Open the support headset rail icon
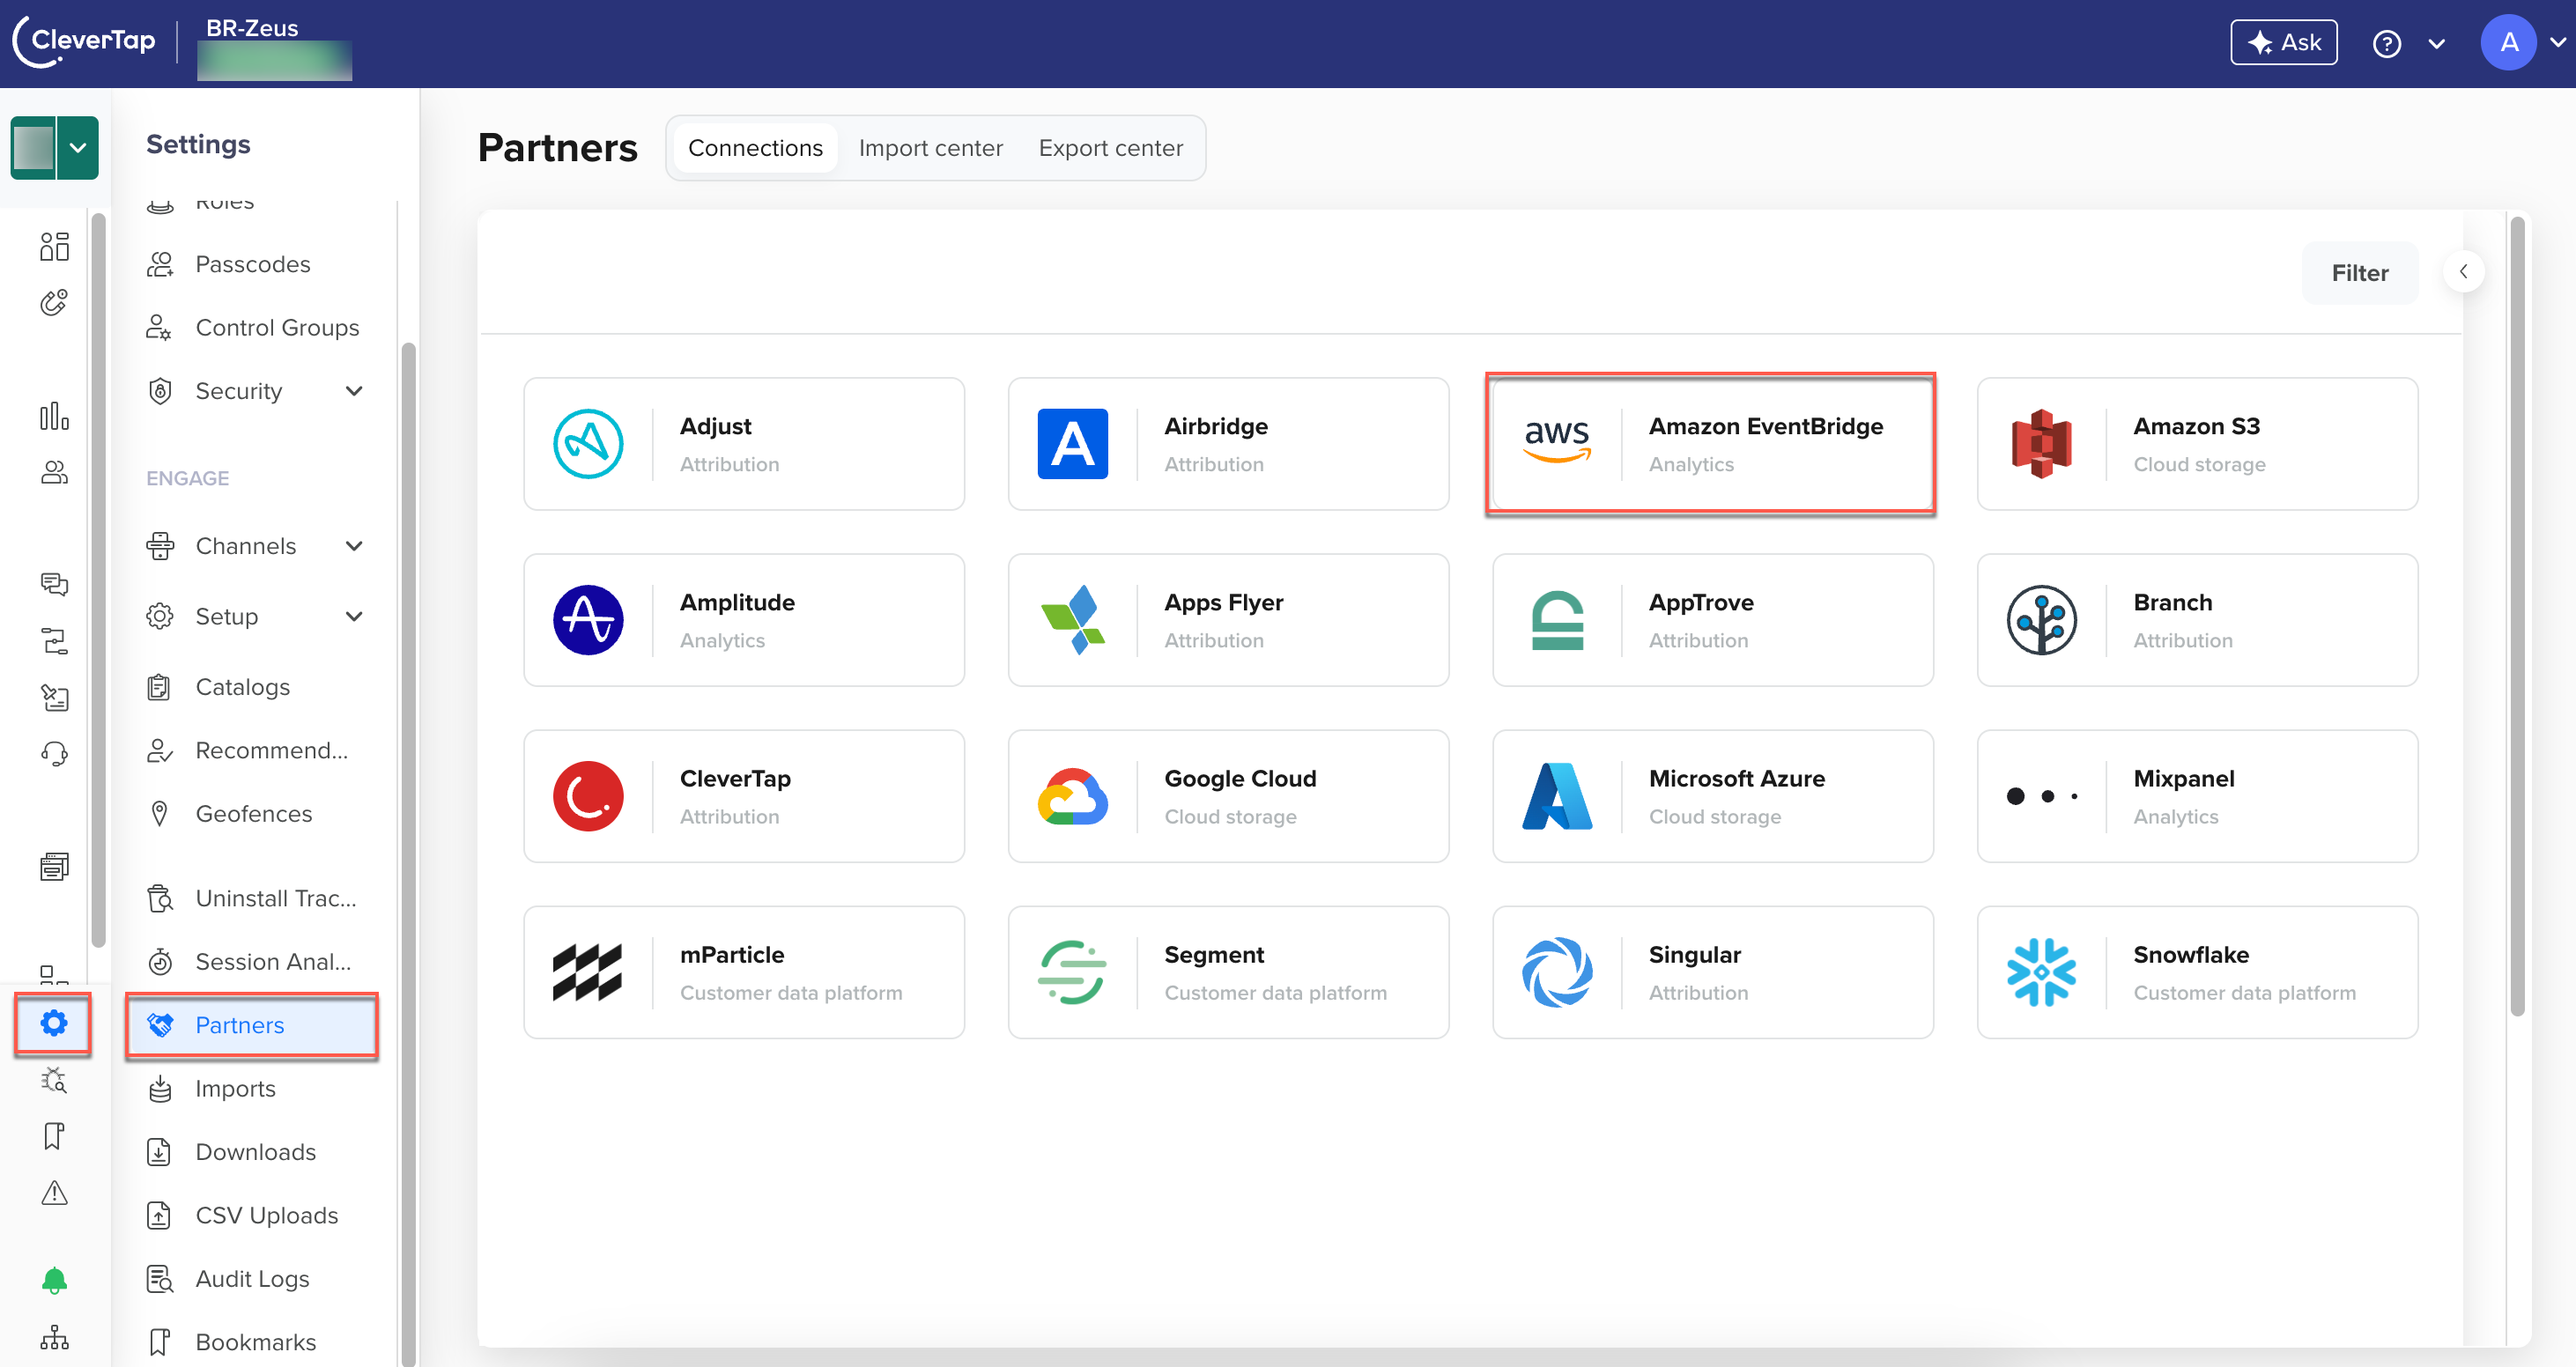The height and width of the screenshot is (1367, 2576). point(54,753)
